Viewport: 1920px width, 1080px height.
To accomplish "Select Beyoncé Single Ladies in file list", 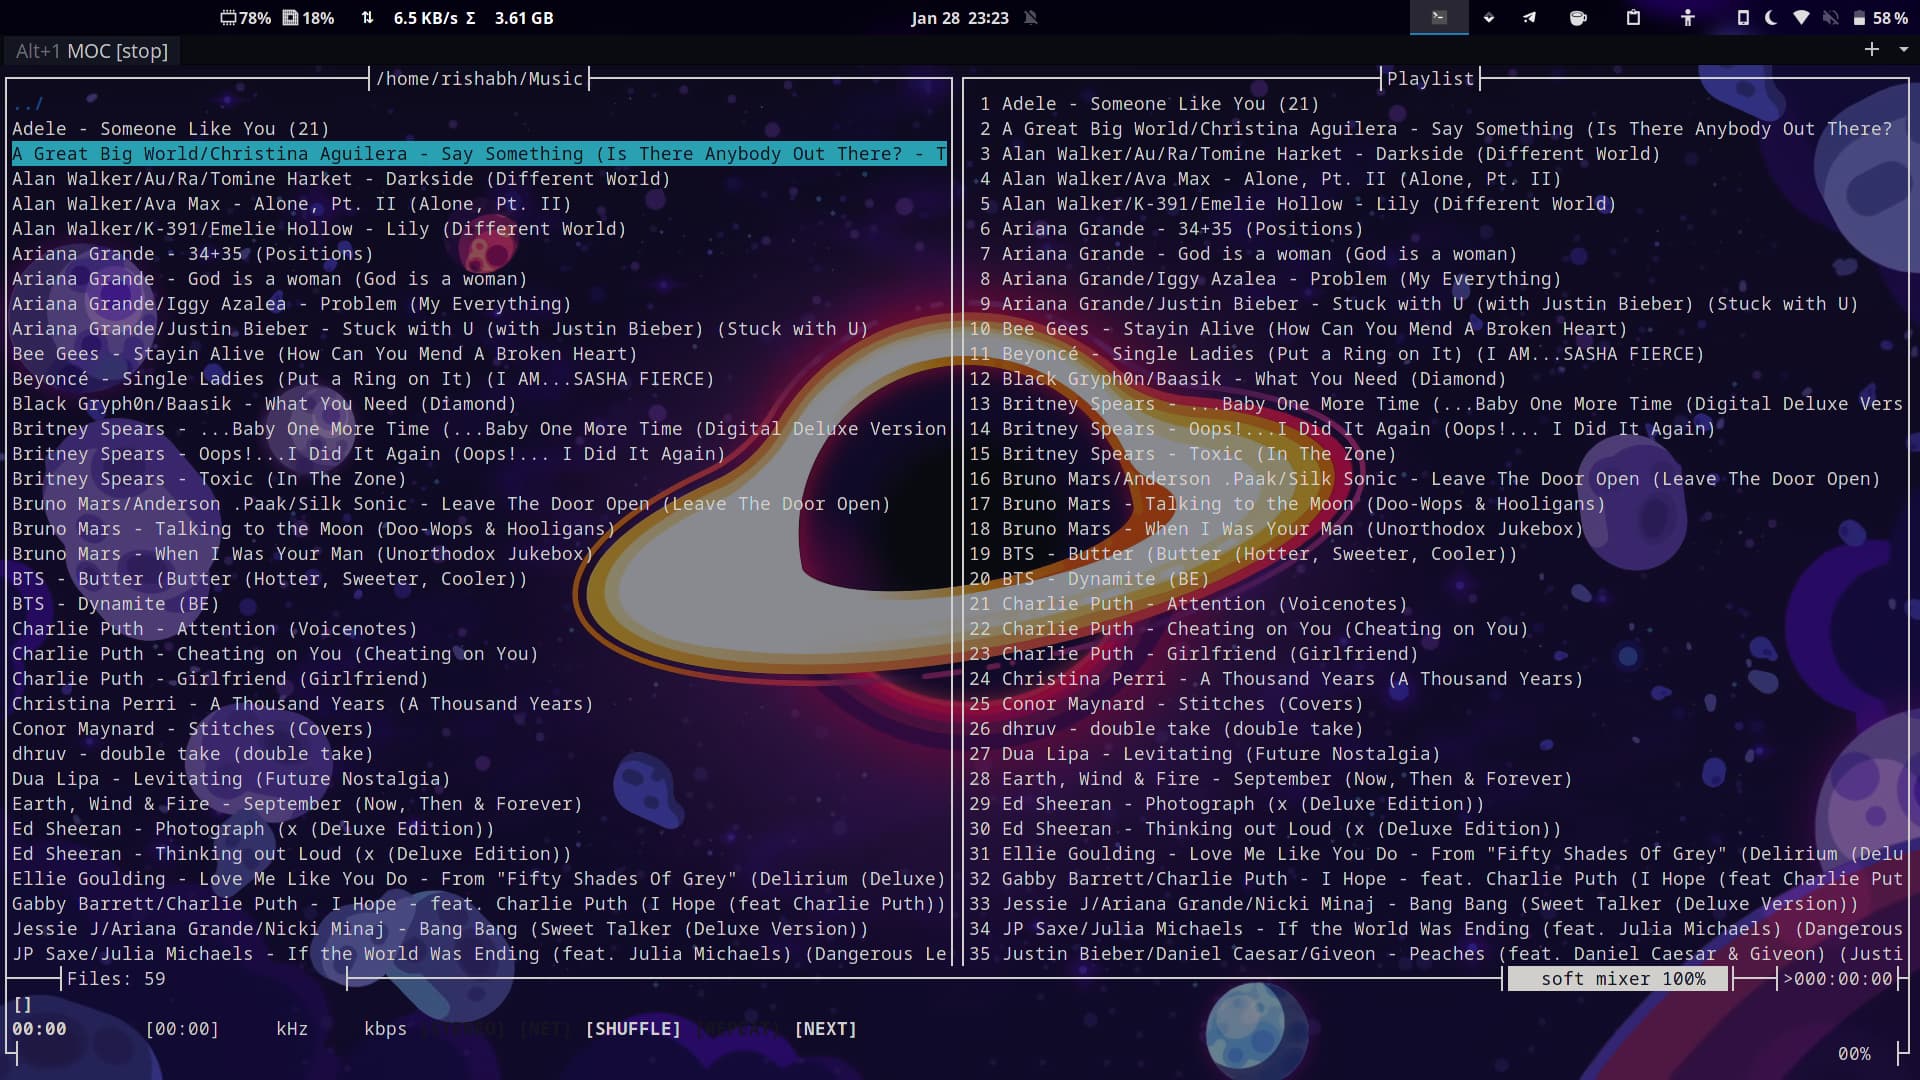I will (363, 379).
